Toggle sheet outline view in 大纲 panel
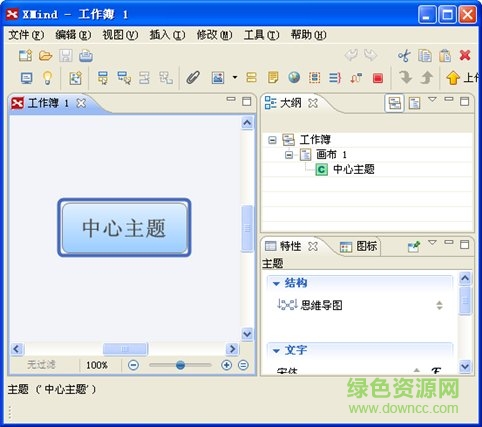 coord(414,103)
